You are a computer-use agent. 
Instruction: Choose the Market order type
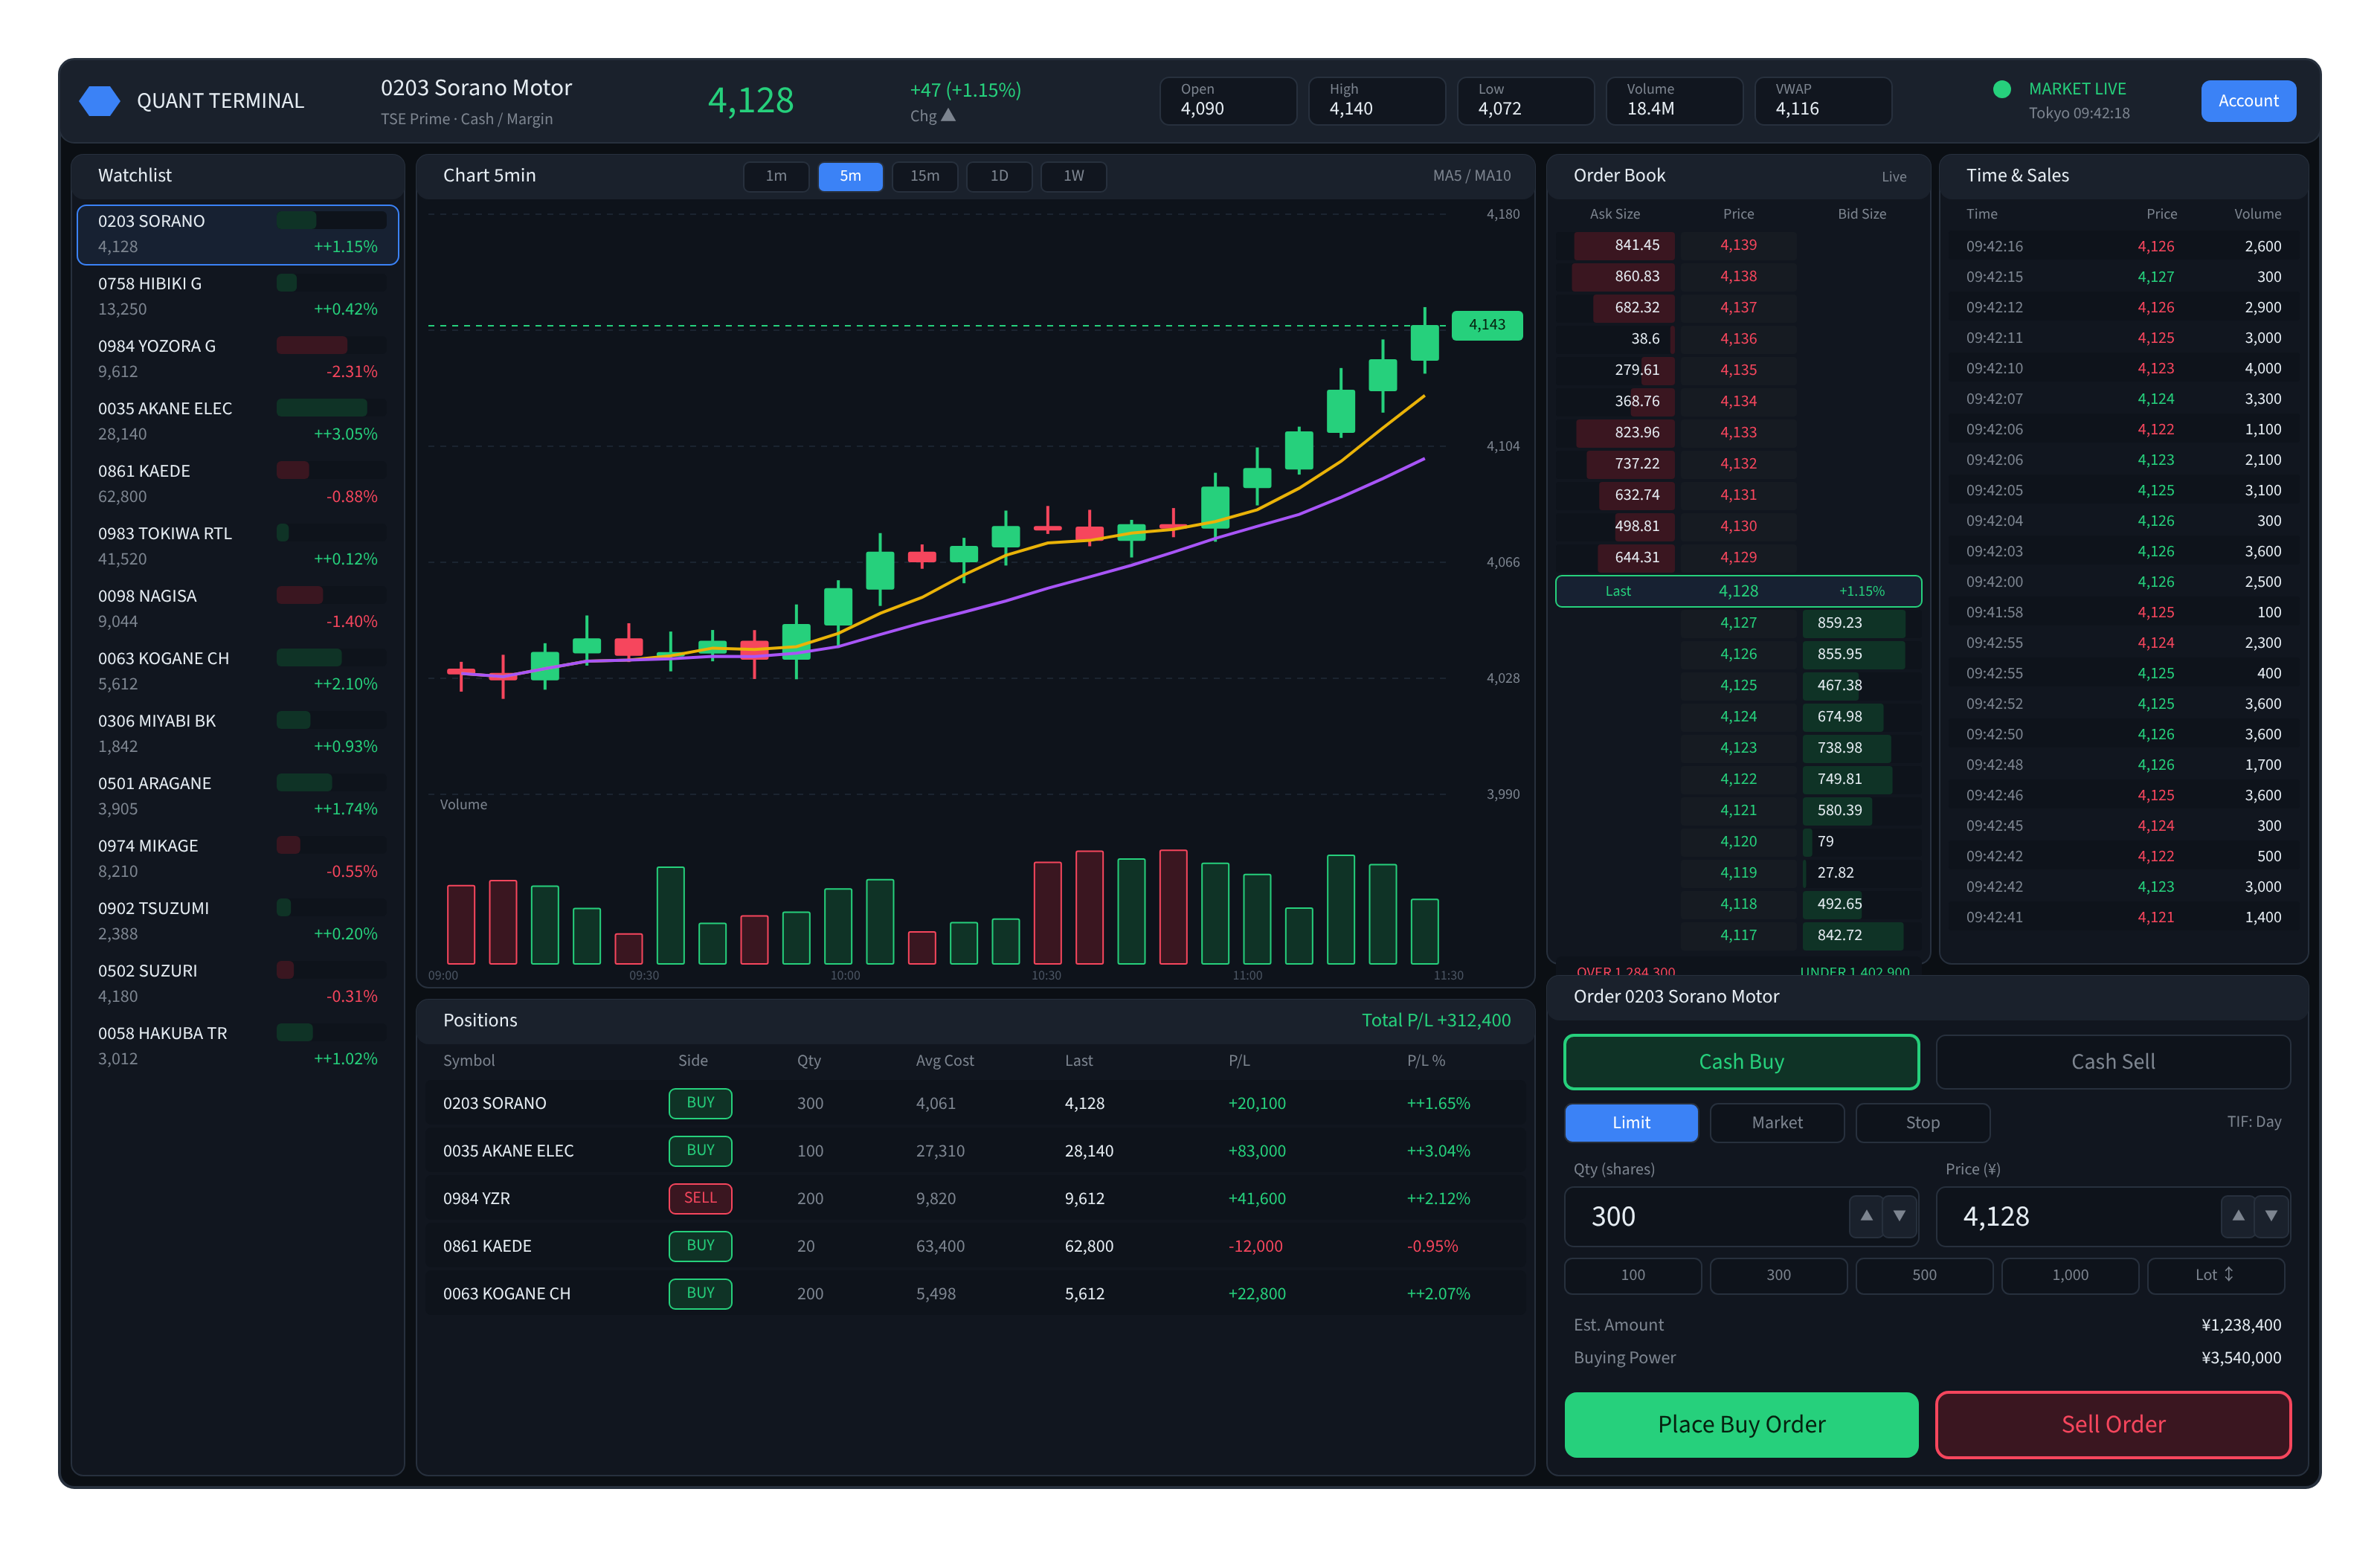click(x=1777, y=1123)
